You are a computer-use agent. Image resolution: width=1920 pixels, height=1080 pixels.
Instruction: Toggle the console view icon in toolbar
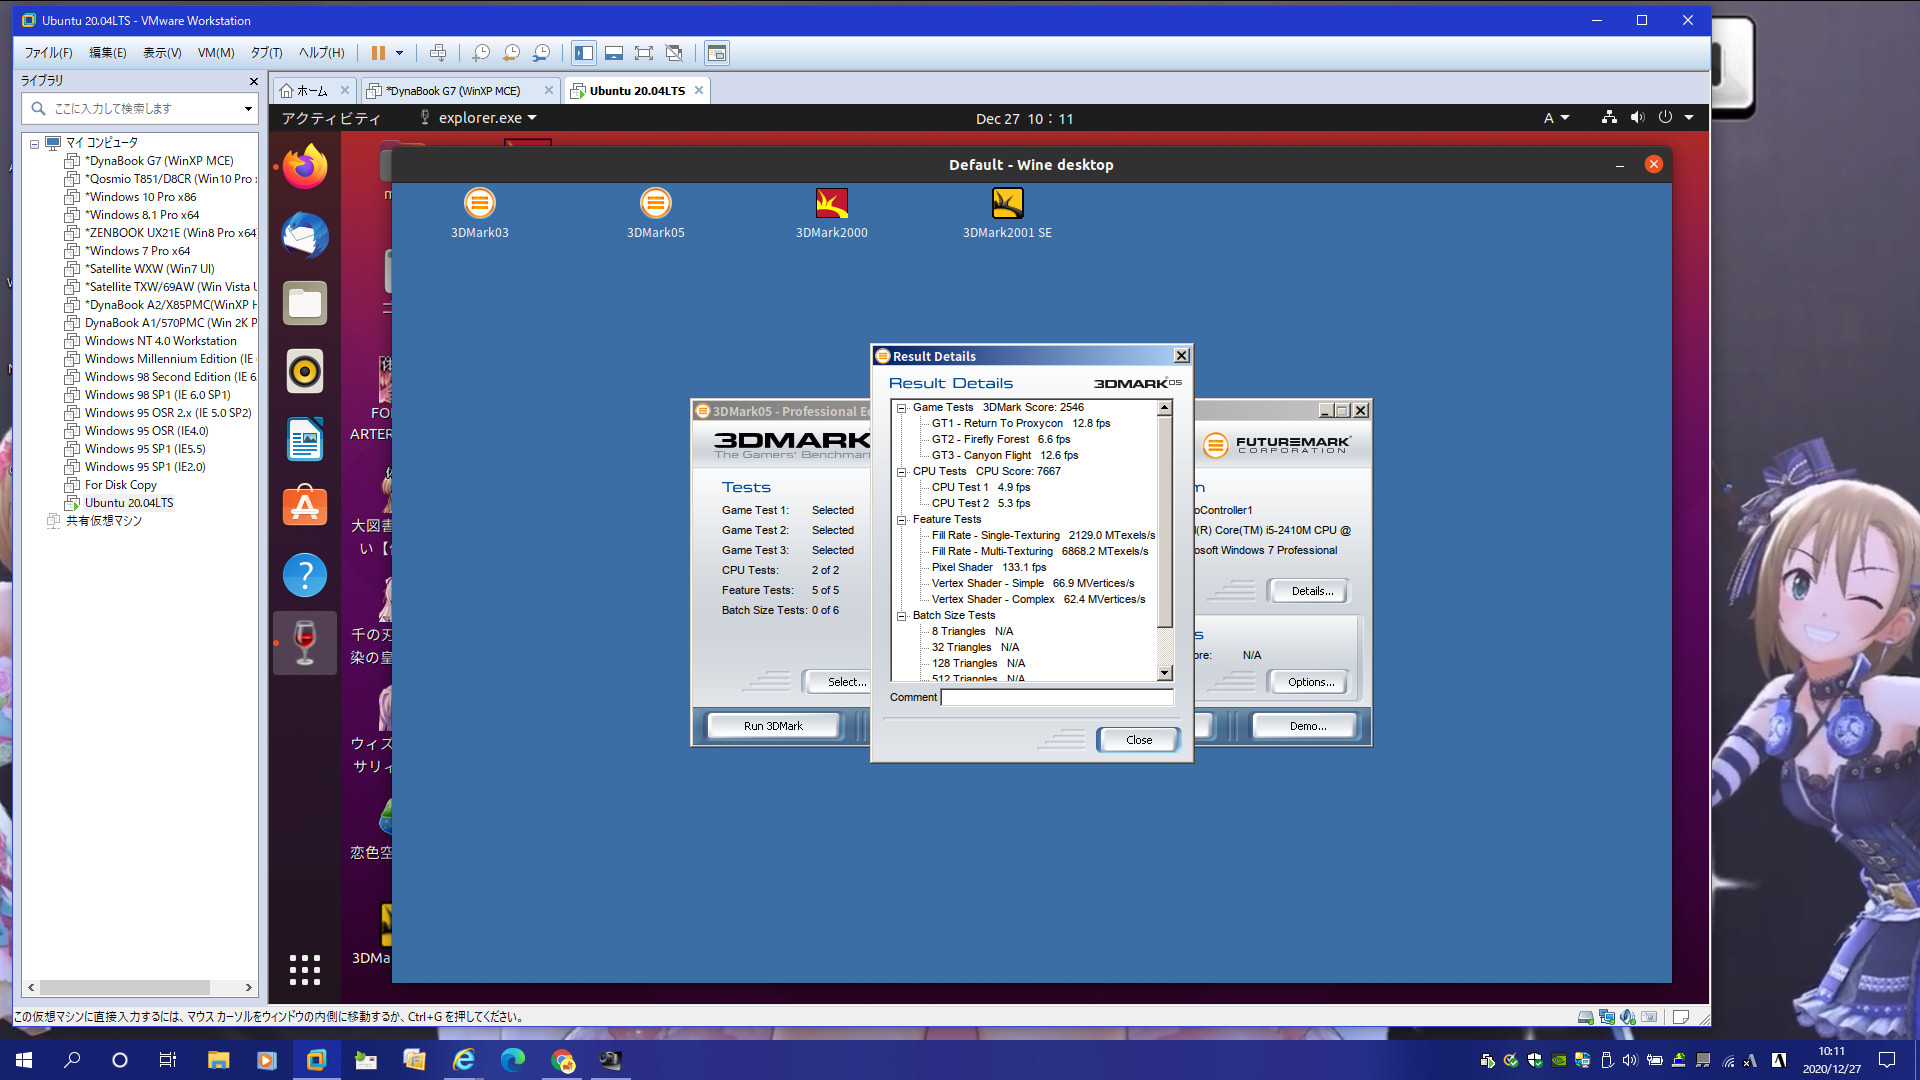point(716,53)
